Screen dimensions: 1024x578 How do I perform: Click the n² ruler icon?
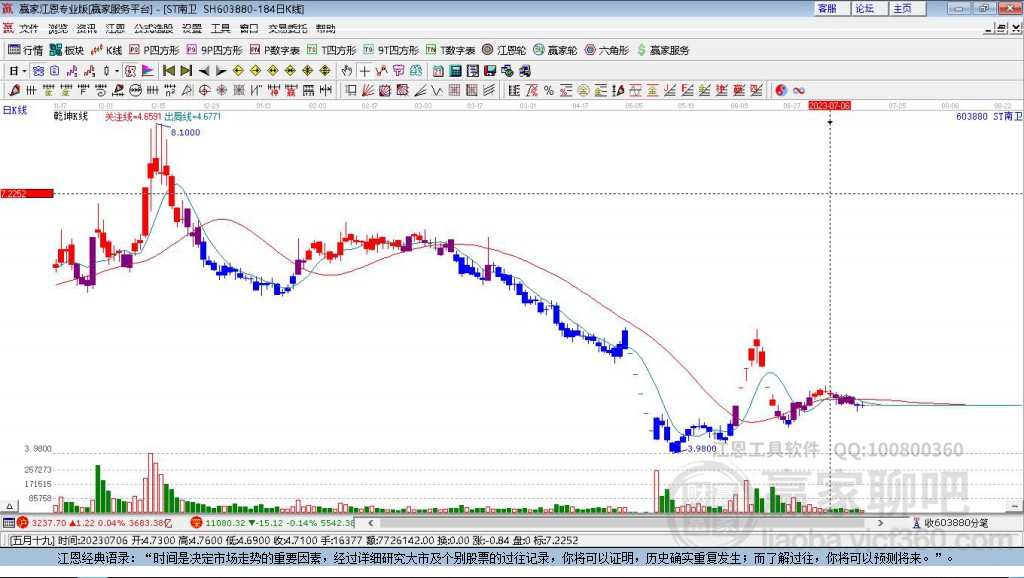tap(170, 90)
